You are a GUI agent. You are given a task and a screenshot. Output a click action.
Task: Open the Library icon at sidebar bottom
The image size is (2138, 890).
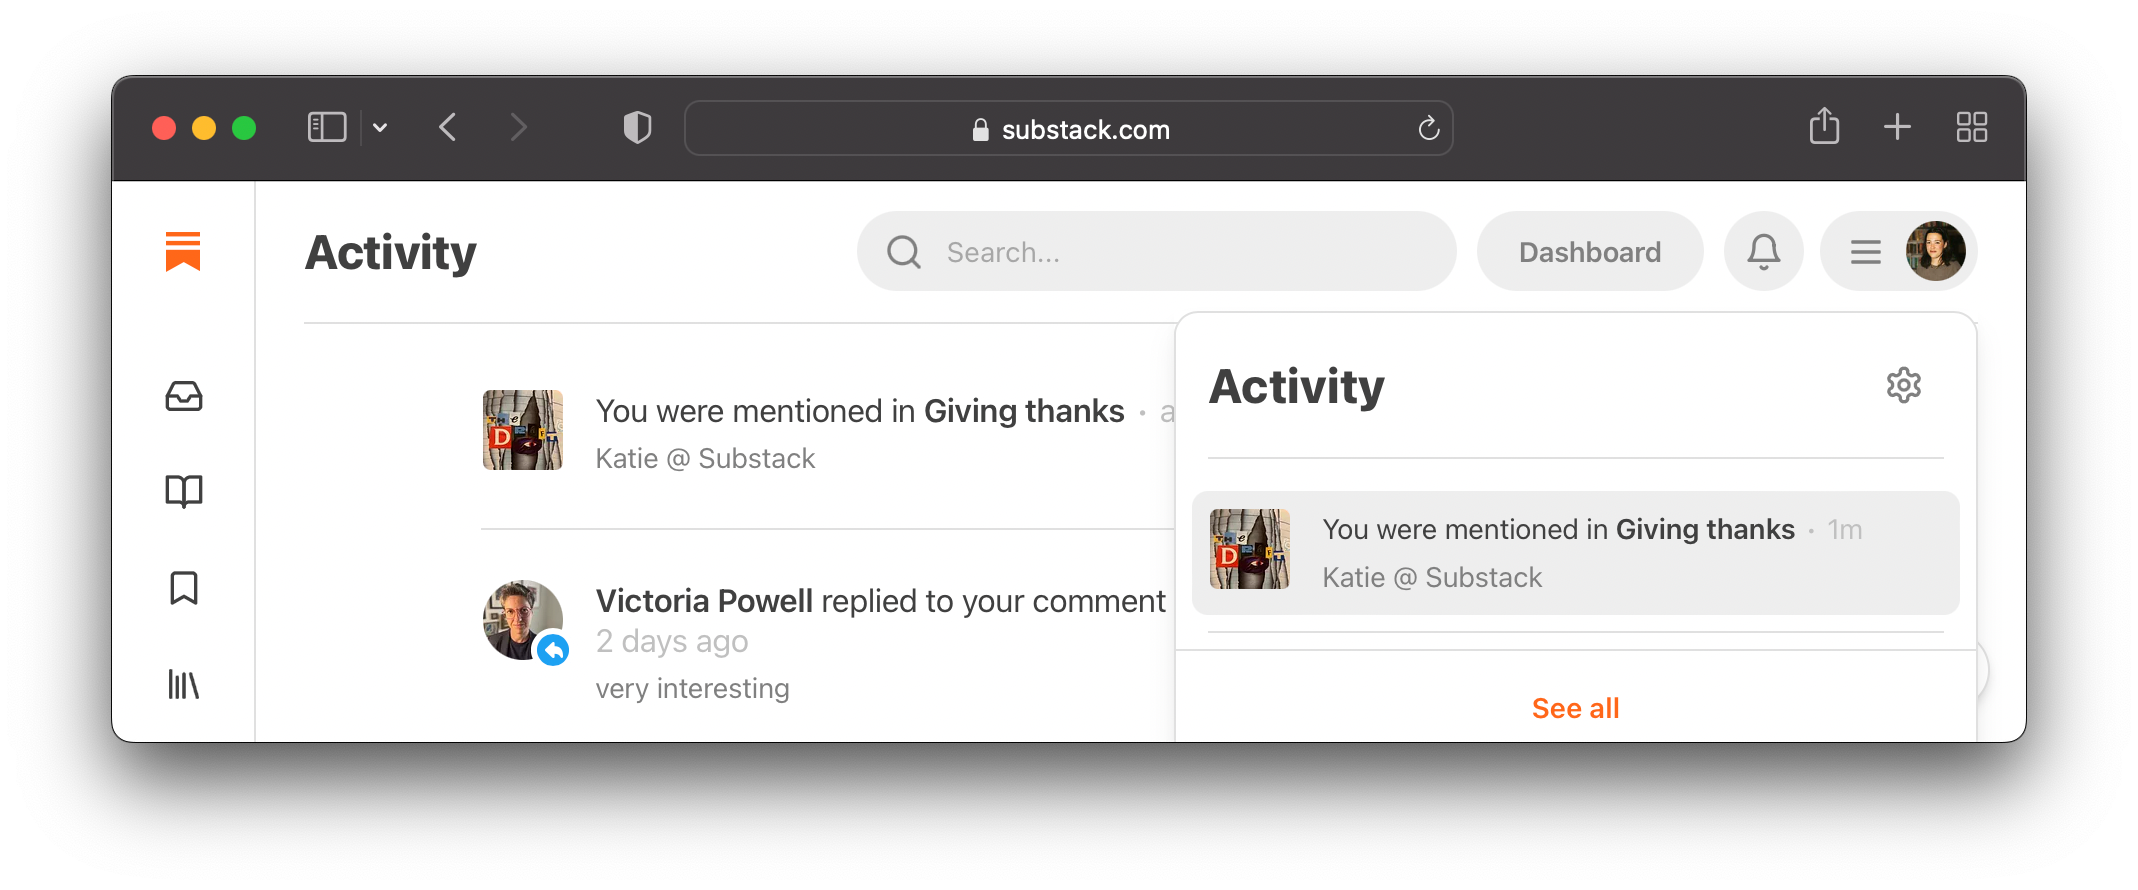point(184,685)
